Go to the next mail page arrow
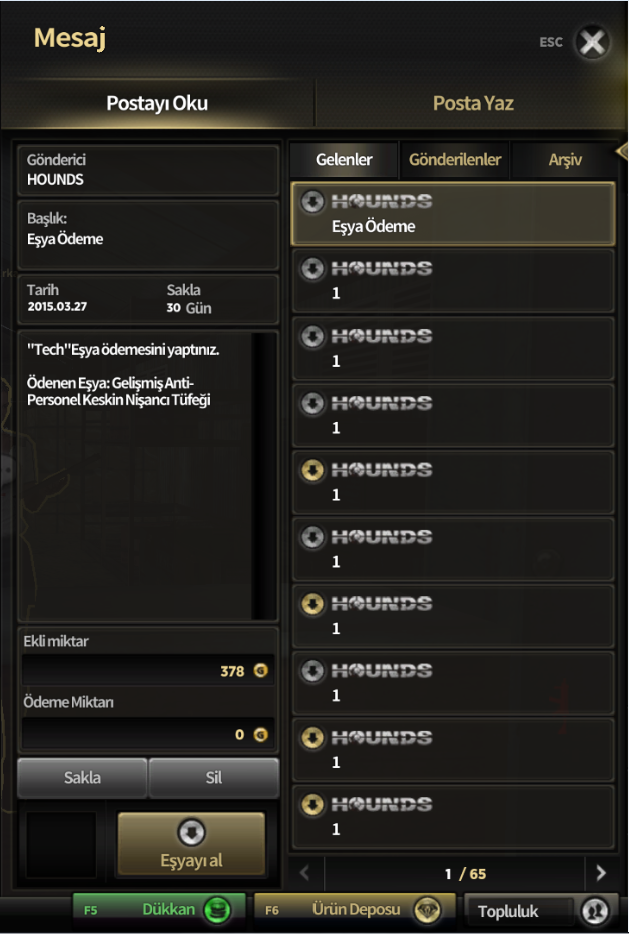629x934 pixels. pos(600,873)
